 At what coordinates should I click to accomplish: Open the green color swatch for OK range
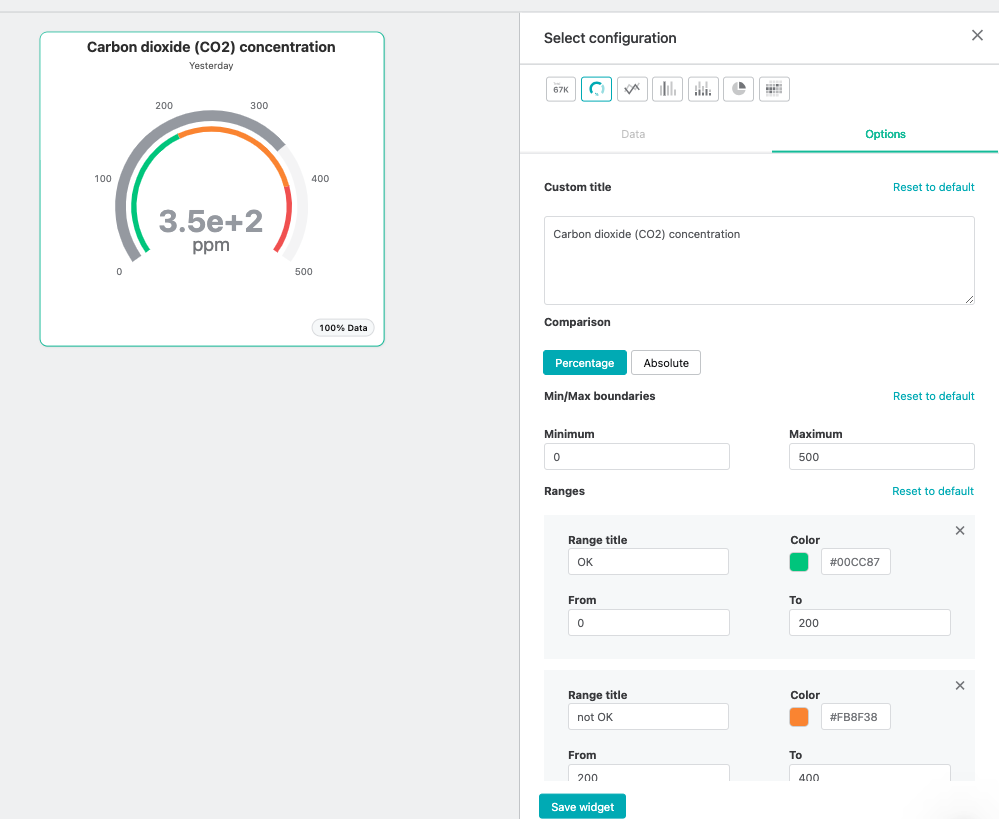(x=799, y=562)
